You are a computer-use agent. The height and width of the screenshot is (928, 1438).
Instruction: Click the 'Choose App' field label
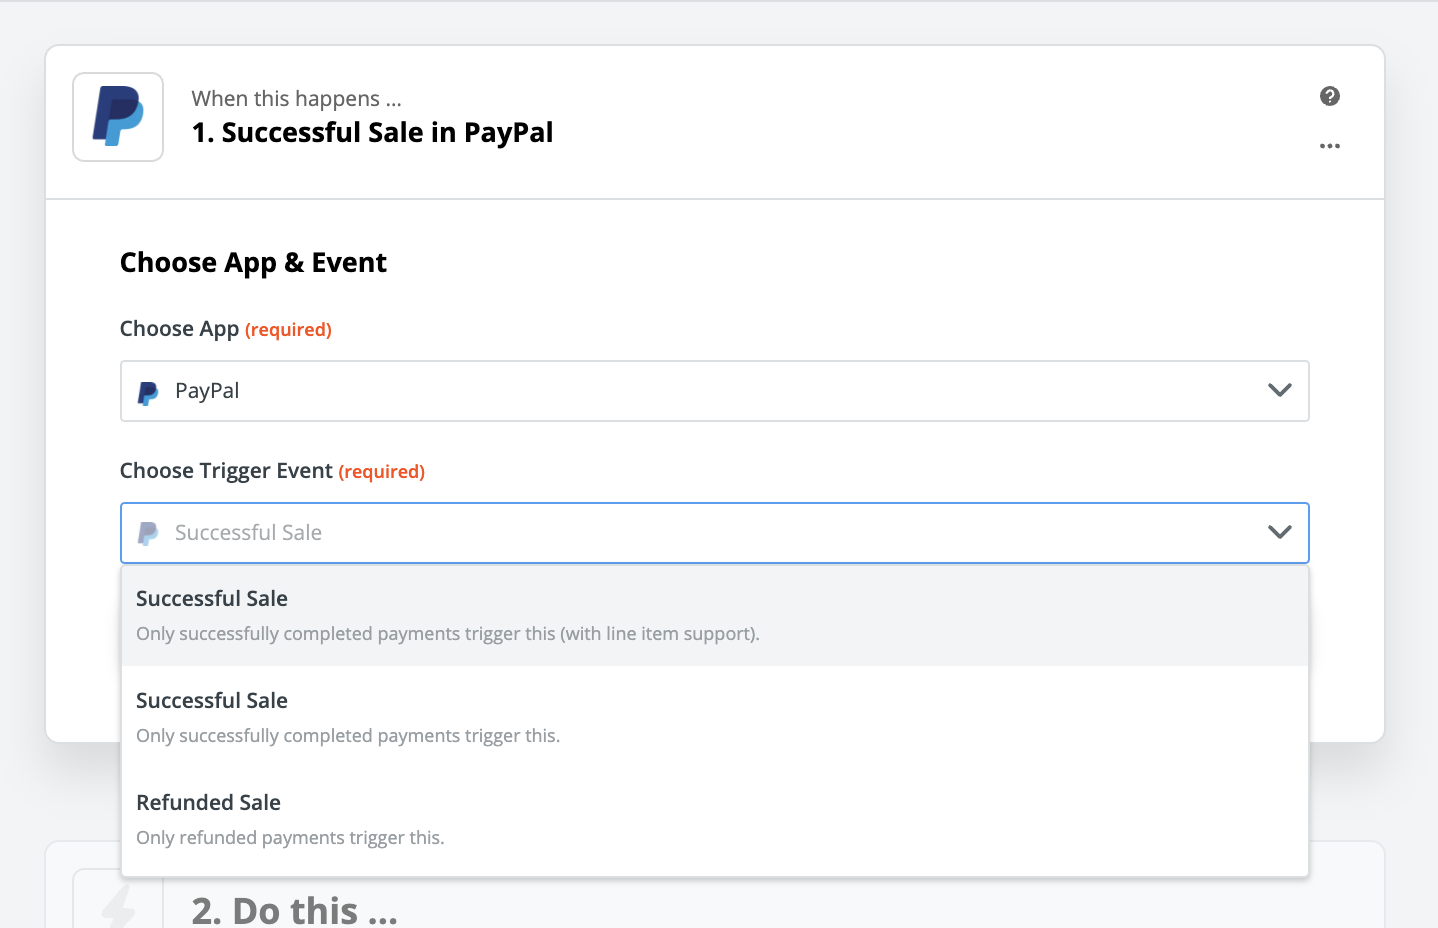pos(179,329)
